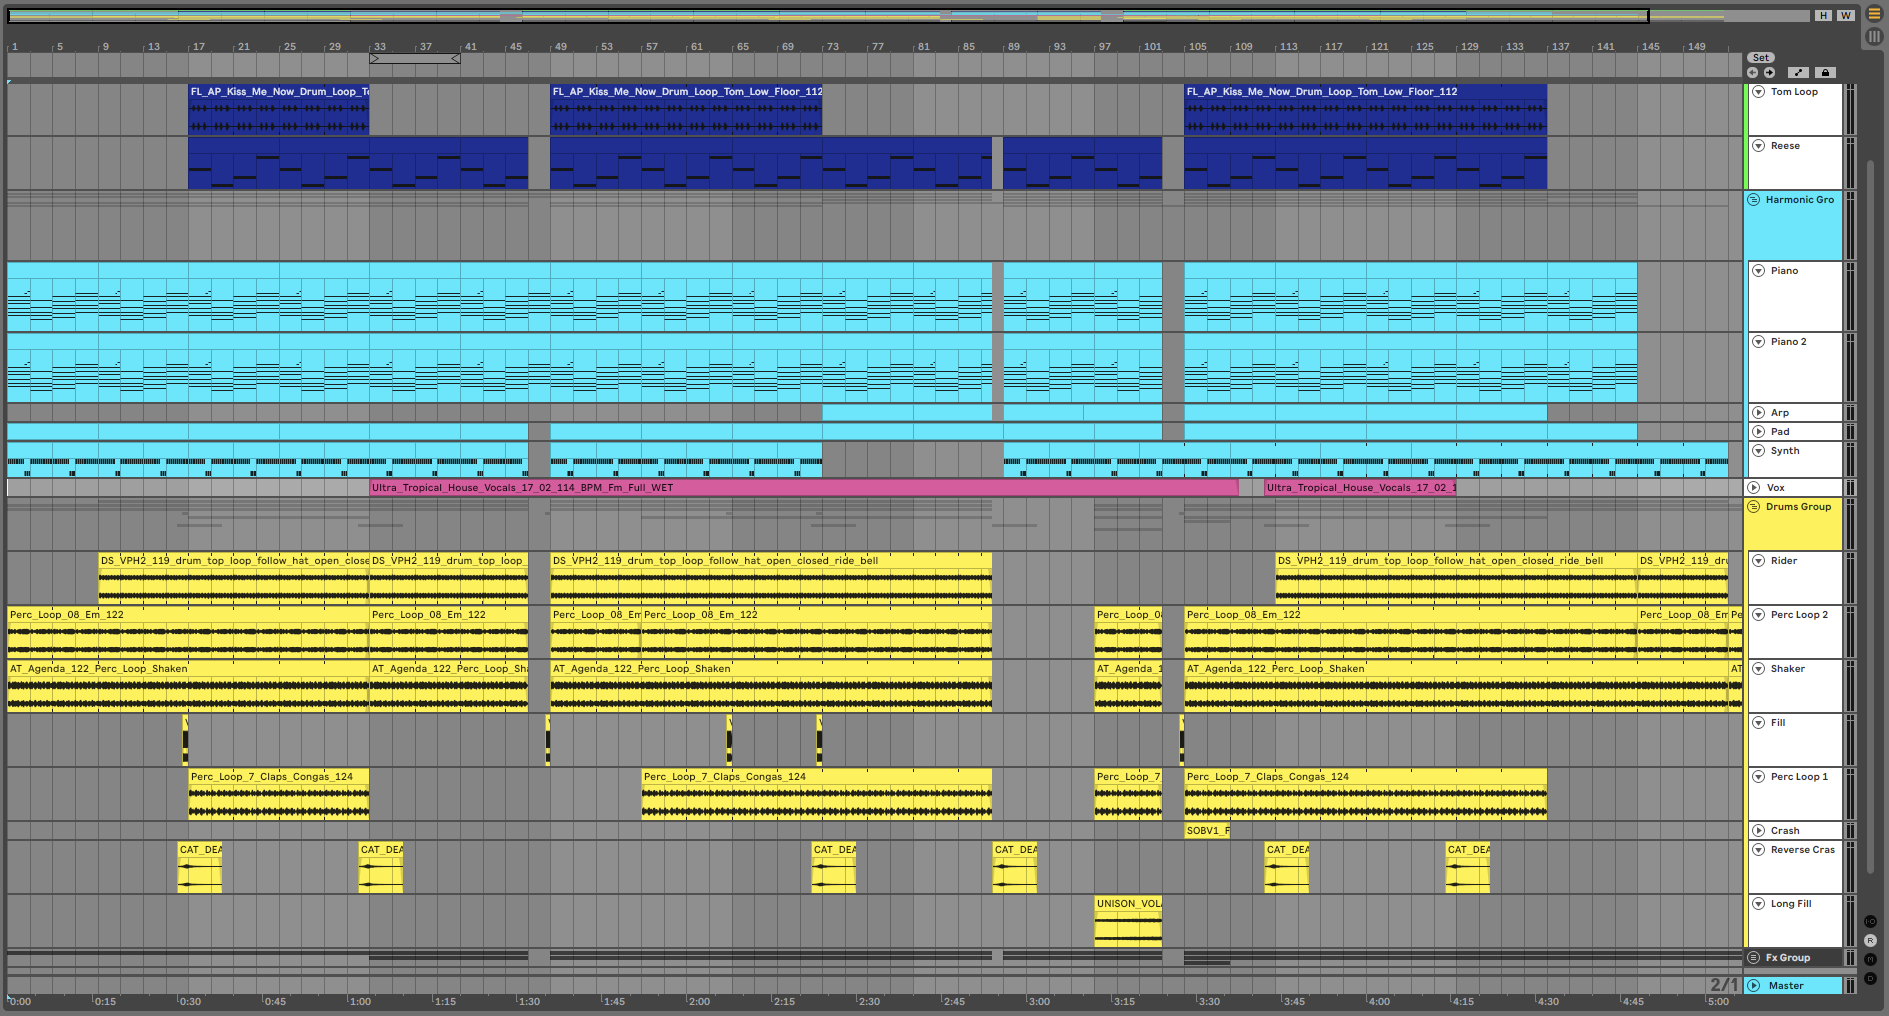Fold the Reverse Crash track
Image resolution: width=1889 pixels, height=1016 pixels.
pos(1759,850)
